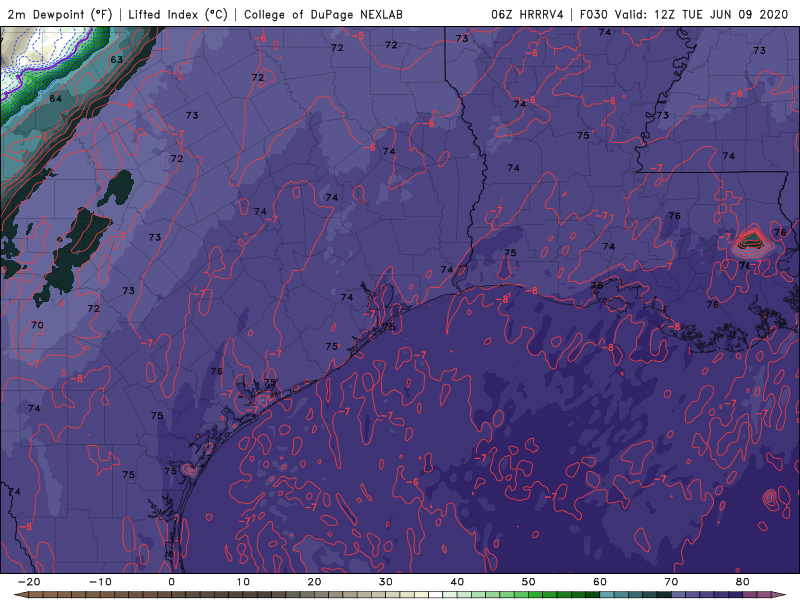Click the -10 tick label on the colorbar
Viewport: 800px width, 600px height.
(x=100, y=582)
